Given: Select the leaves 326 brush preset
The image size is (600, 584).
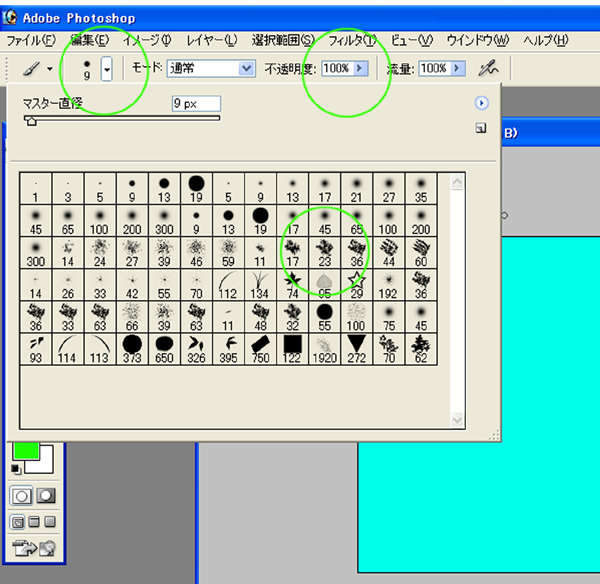Looking at the screenshot, I should click(196, 349).
